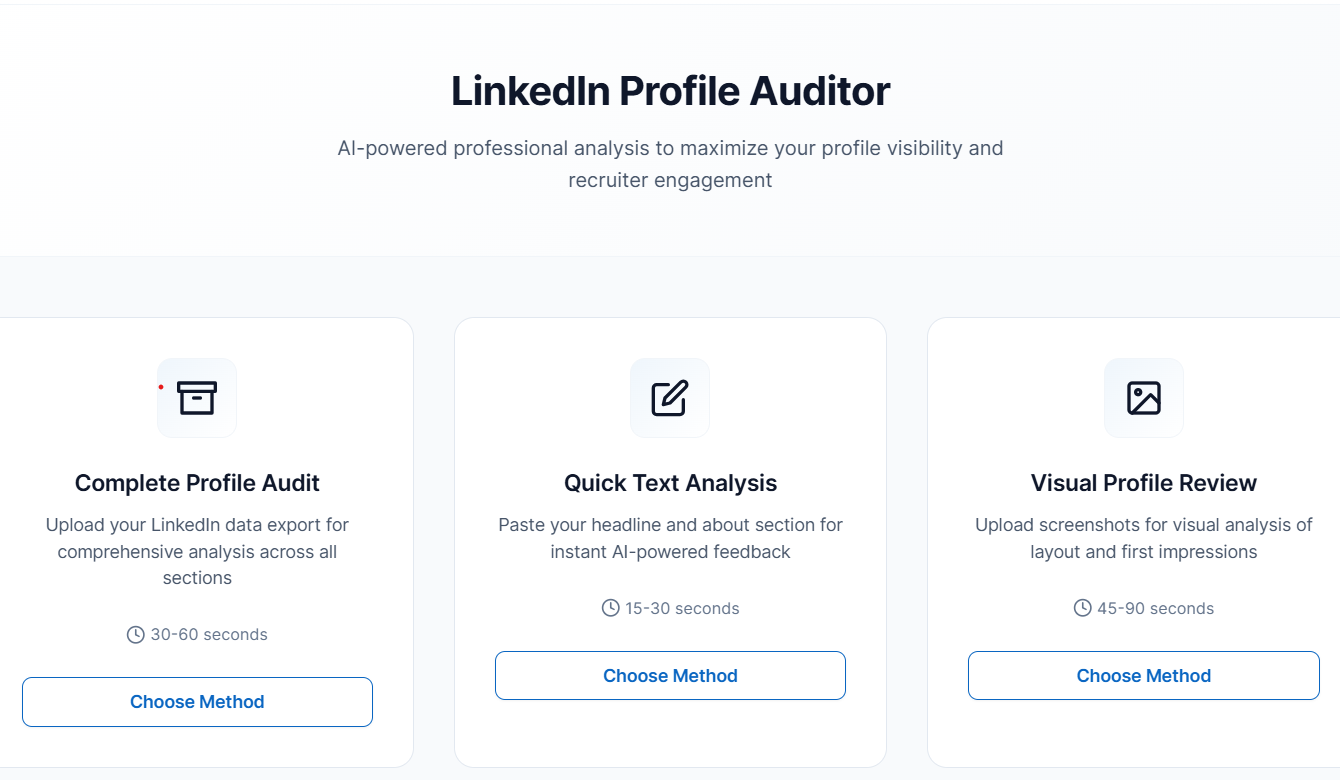Viewport: 1340px width, 780px height.
Task: Click the 30-60 seconds duration label
Action: pos(209,635)
